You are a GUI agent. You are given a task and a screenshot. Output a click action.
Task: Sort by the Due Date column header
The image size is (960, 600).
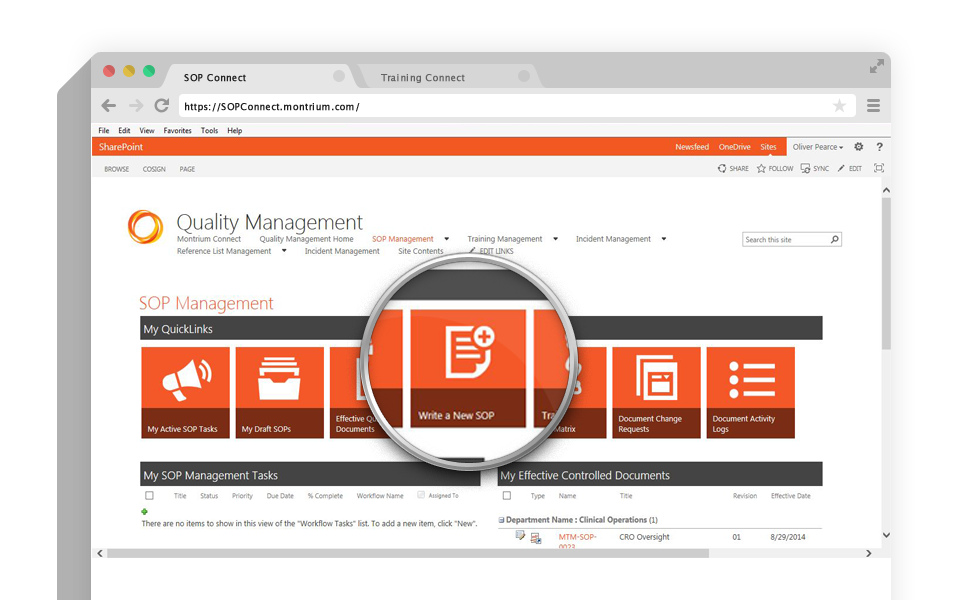tap(280, 496)
